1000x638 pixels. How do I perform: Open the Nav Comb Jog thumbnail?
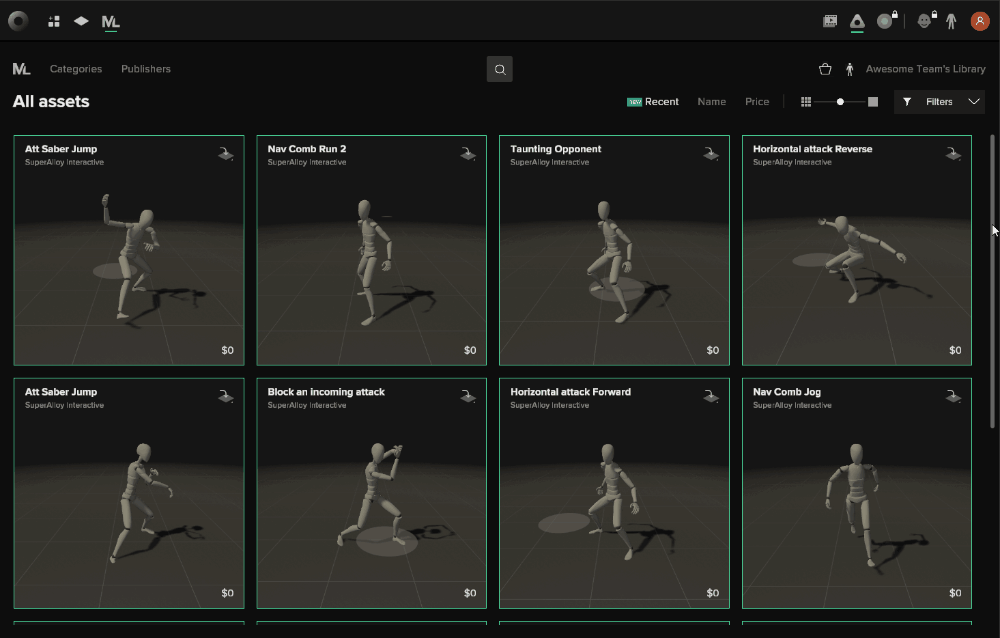(x=857, y=493)
